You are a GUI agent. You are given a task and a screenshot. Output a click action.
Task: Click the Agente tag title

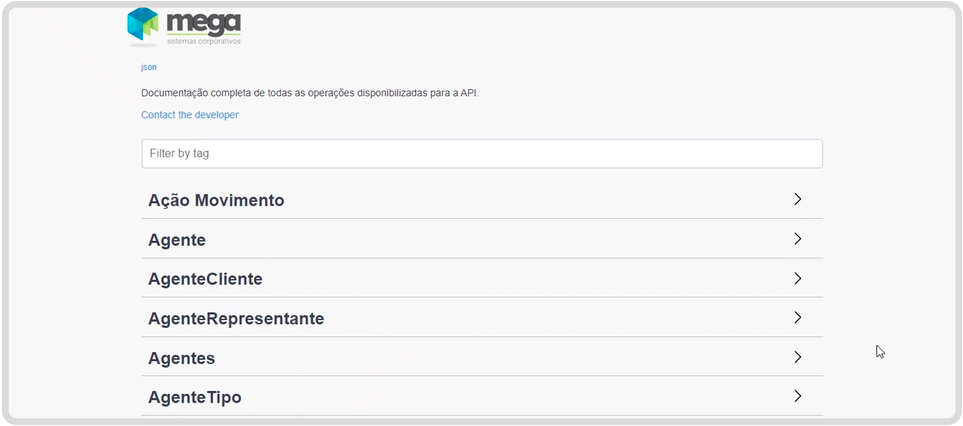[177, 240]
